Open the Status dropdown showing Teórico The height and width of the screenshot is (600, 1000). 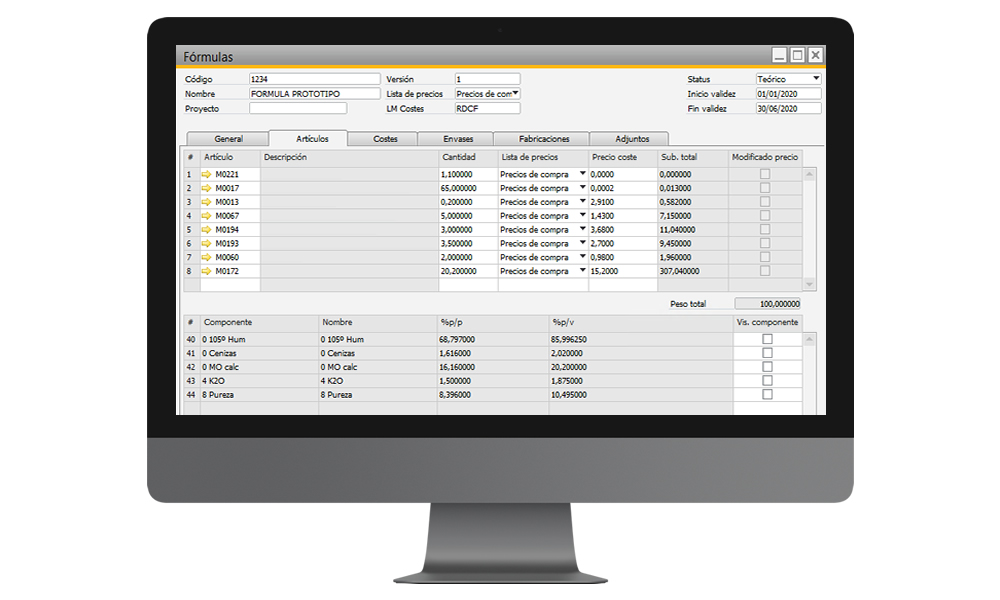click(x=816, y=78)
